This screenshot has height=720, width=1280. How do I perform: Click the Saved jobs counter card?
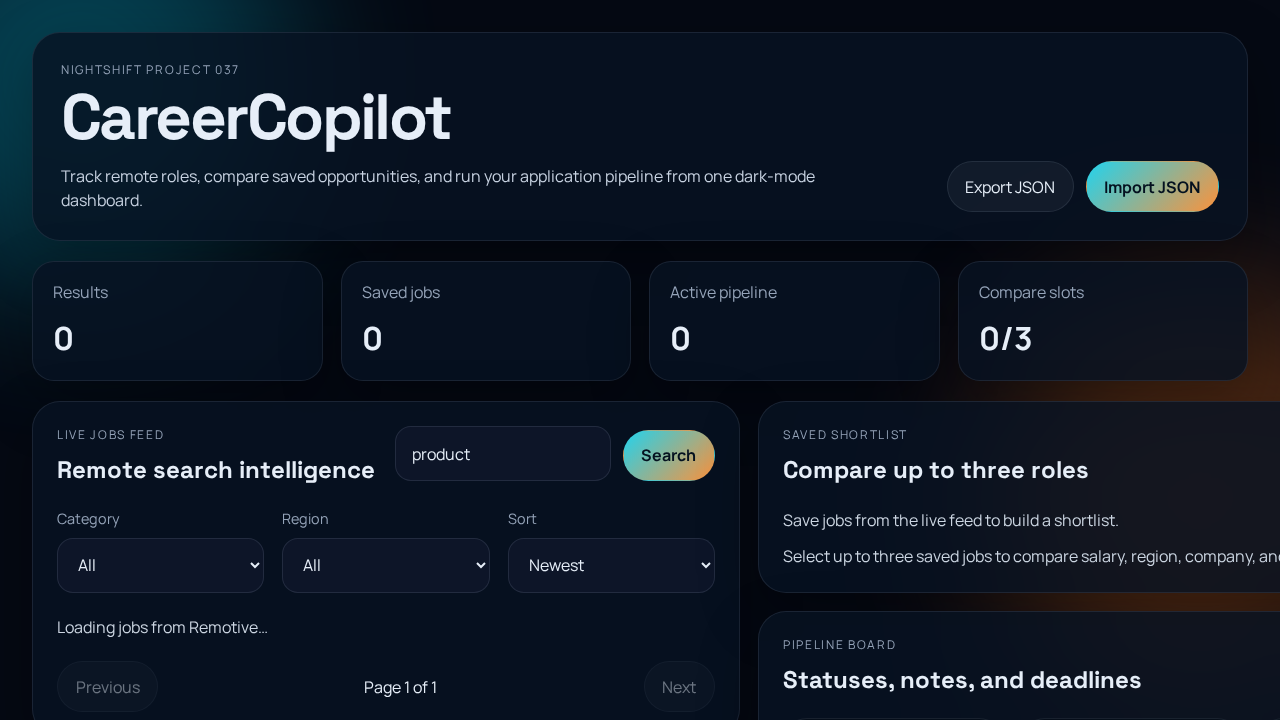(486, 320)
